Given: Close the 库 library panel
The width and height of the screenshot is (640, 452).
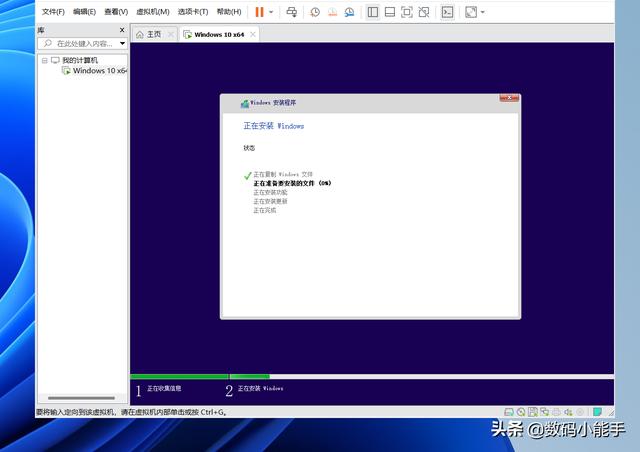Looking at the screenshot, I should [122, 30].
